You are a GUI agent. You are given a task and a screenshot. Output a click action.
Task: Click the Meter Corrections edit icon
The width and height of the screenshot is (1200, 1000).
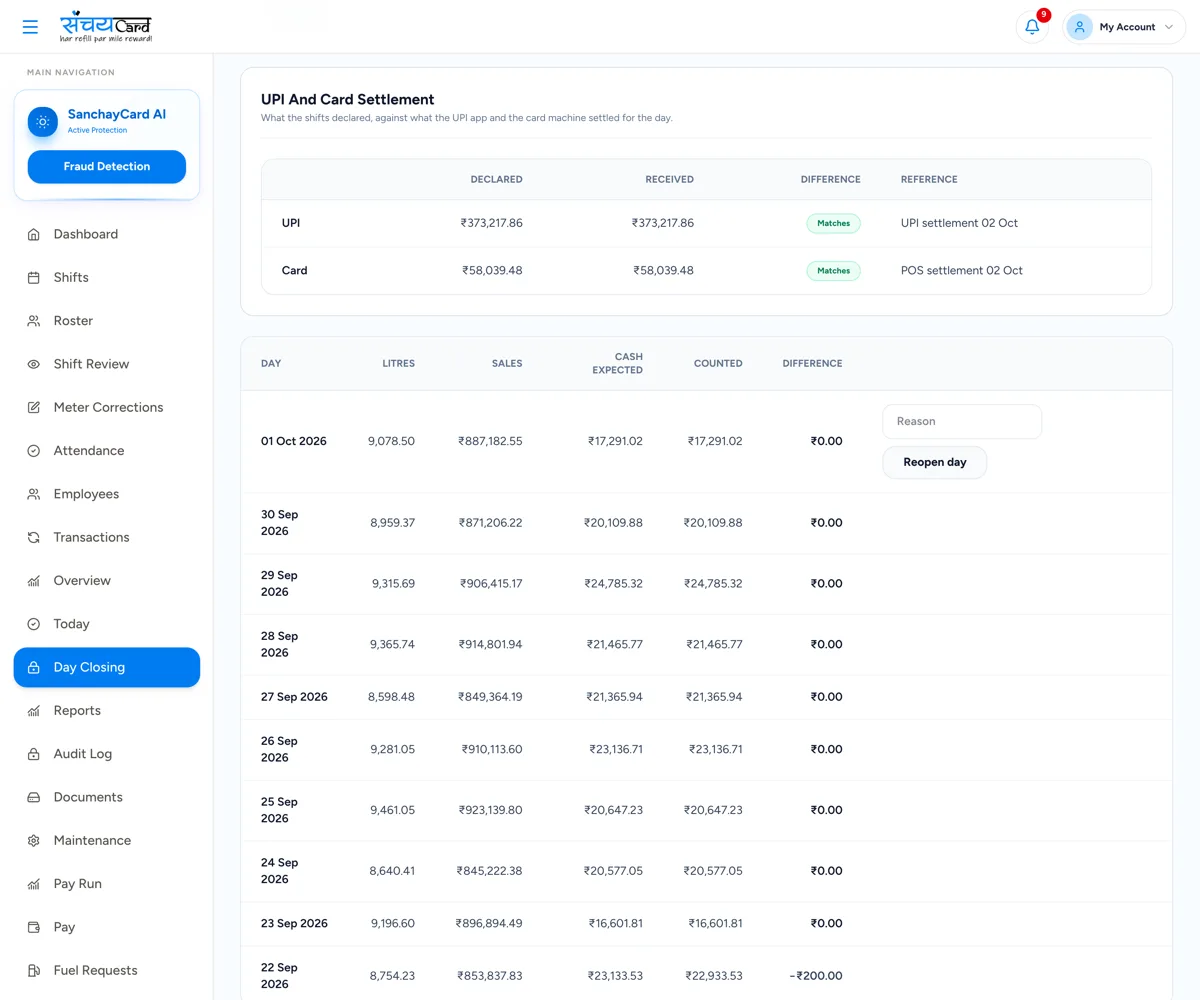point(33,408)
